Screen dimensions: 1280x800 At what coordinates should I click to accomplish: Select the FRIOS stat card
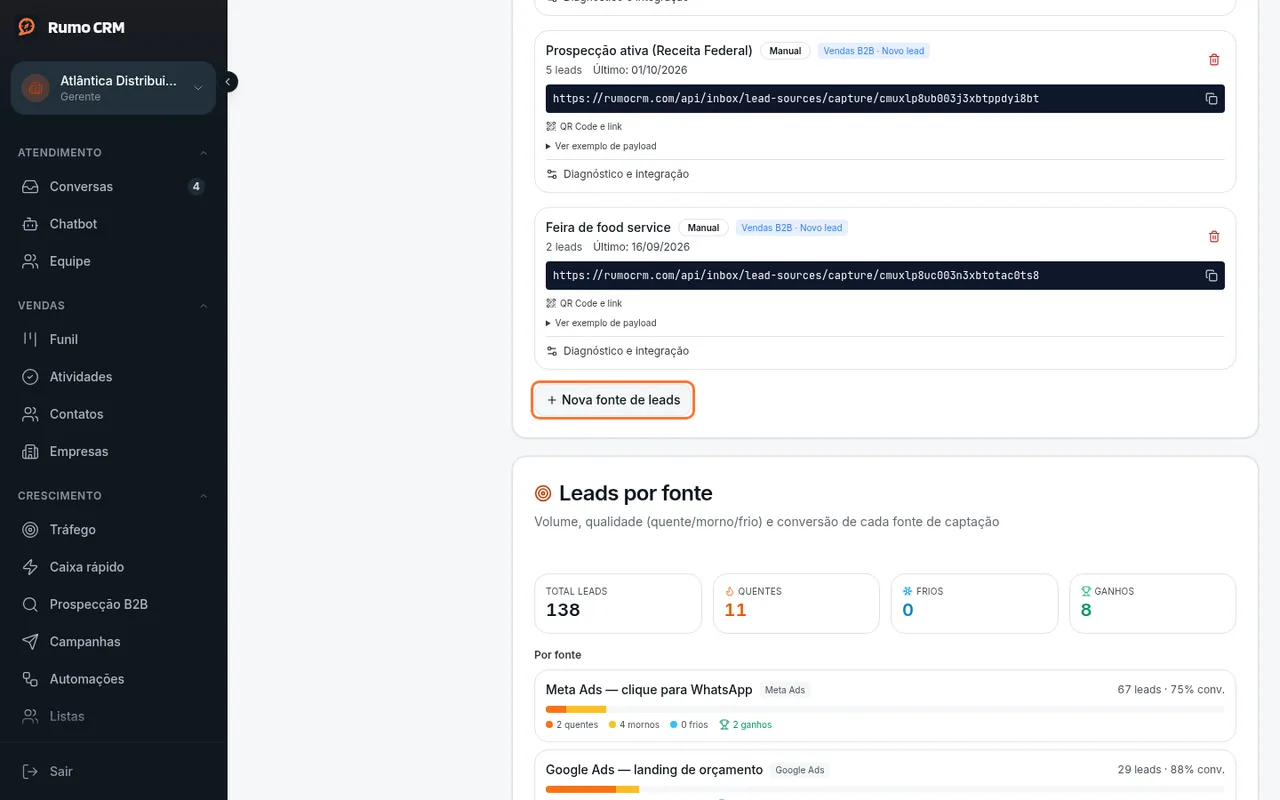point(974,603)
